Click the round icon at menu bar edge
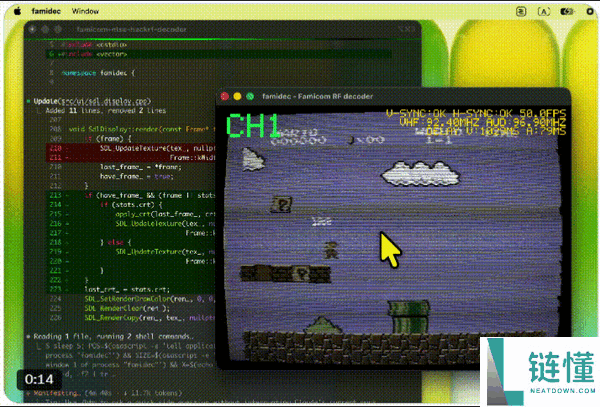600x407 pixels. pos(590,11)
